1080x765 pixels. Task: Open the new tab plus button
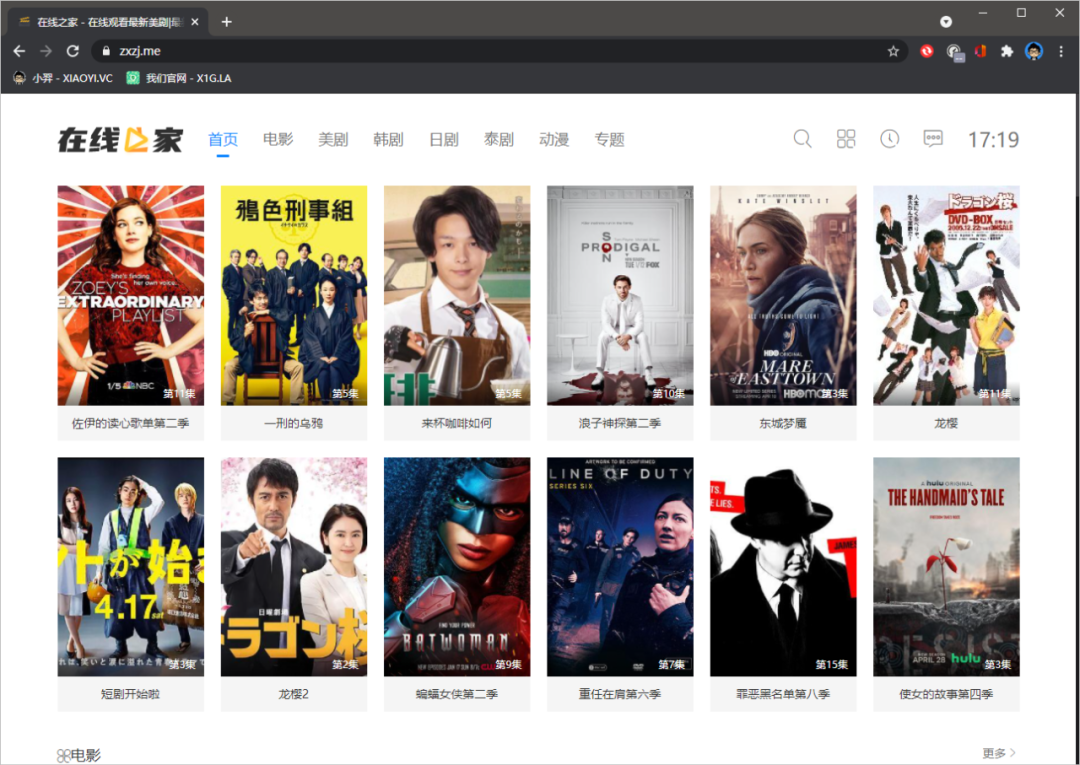click(227, 22)
